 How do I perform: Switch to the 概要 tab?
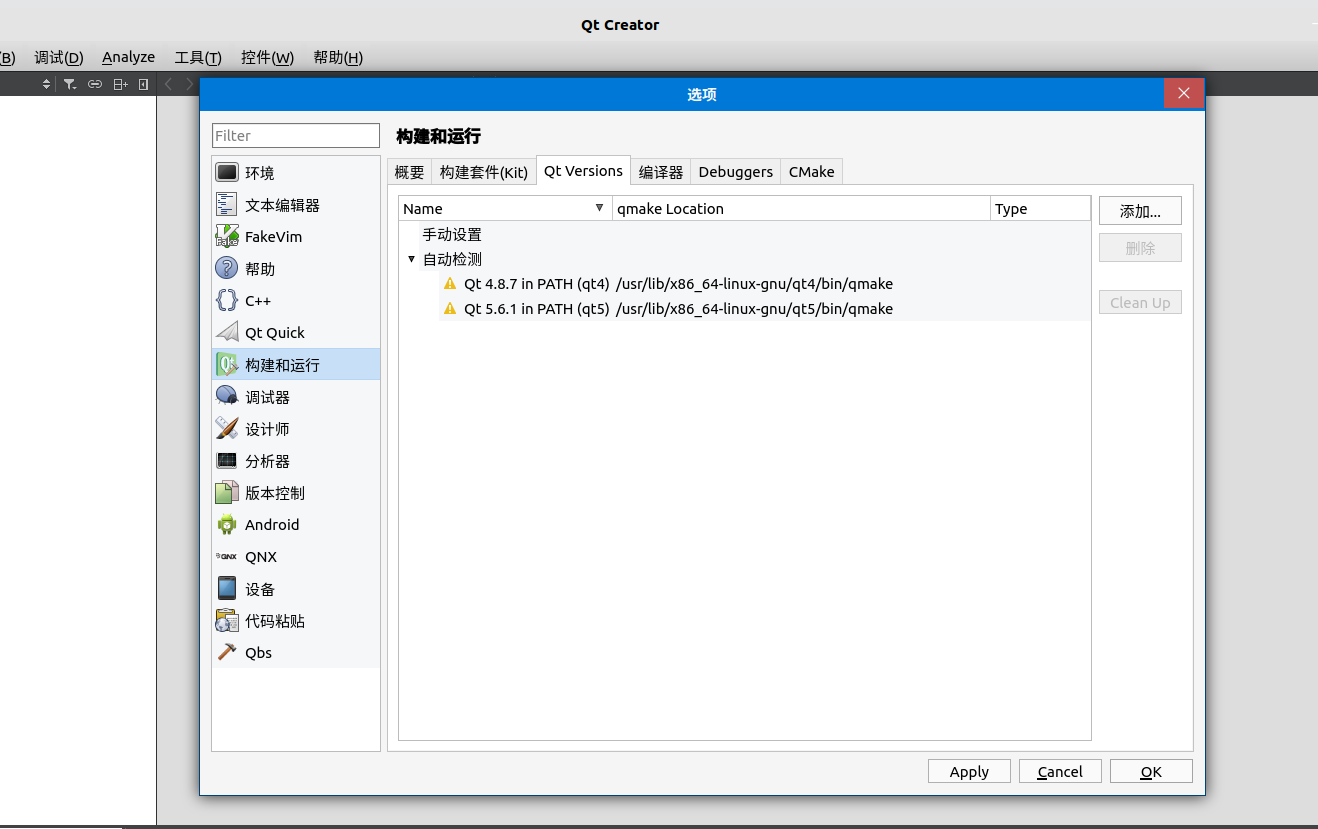[x=410, y=172]
